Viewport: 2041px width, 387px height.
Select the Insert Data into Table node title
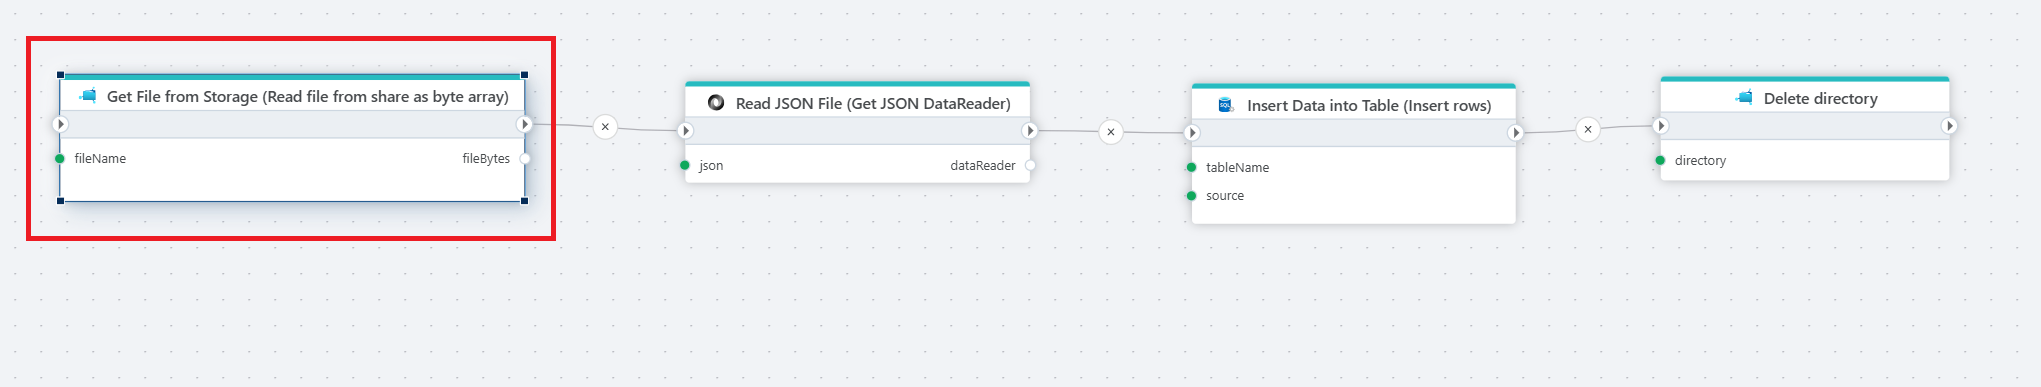point(1369,105)
